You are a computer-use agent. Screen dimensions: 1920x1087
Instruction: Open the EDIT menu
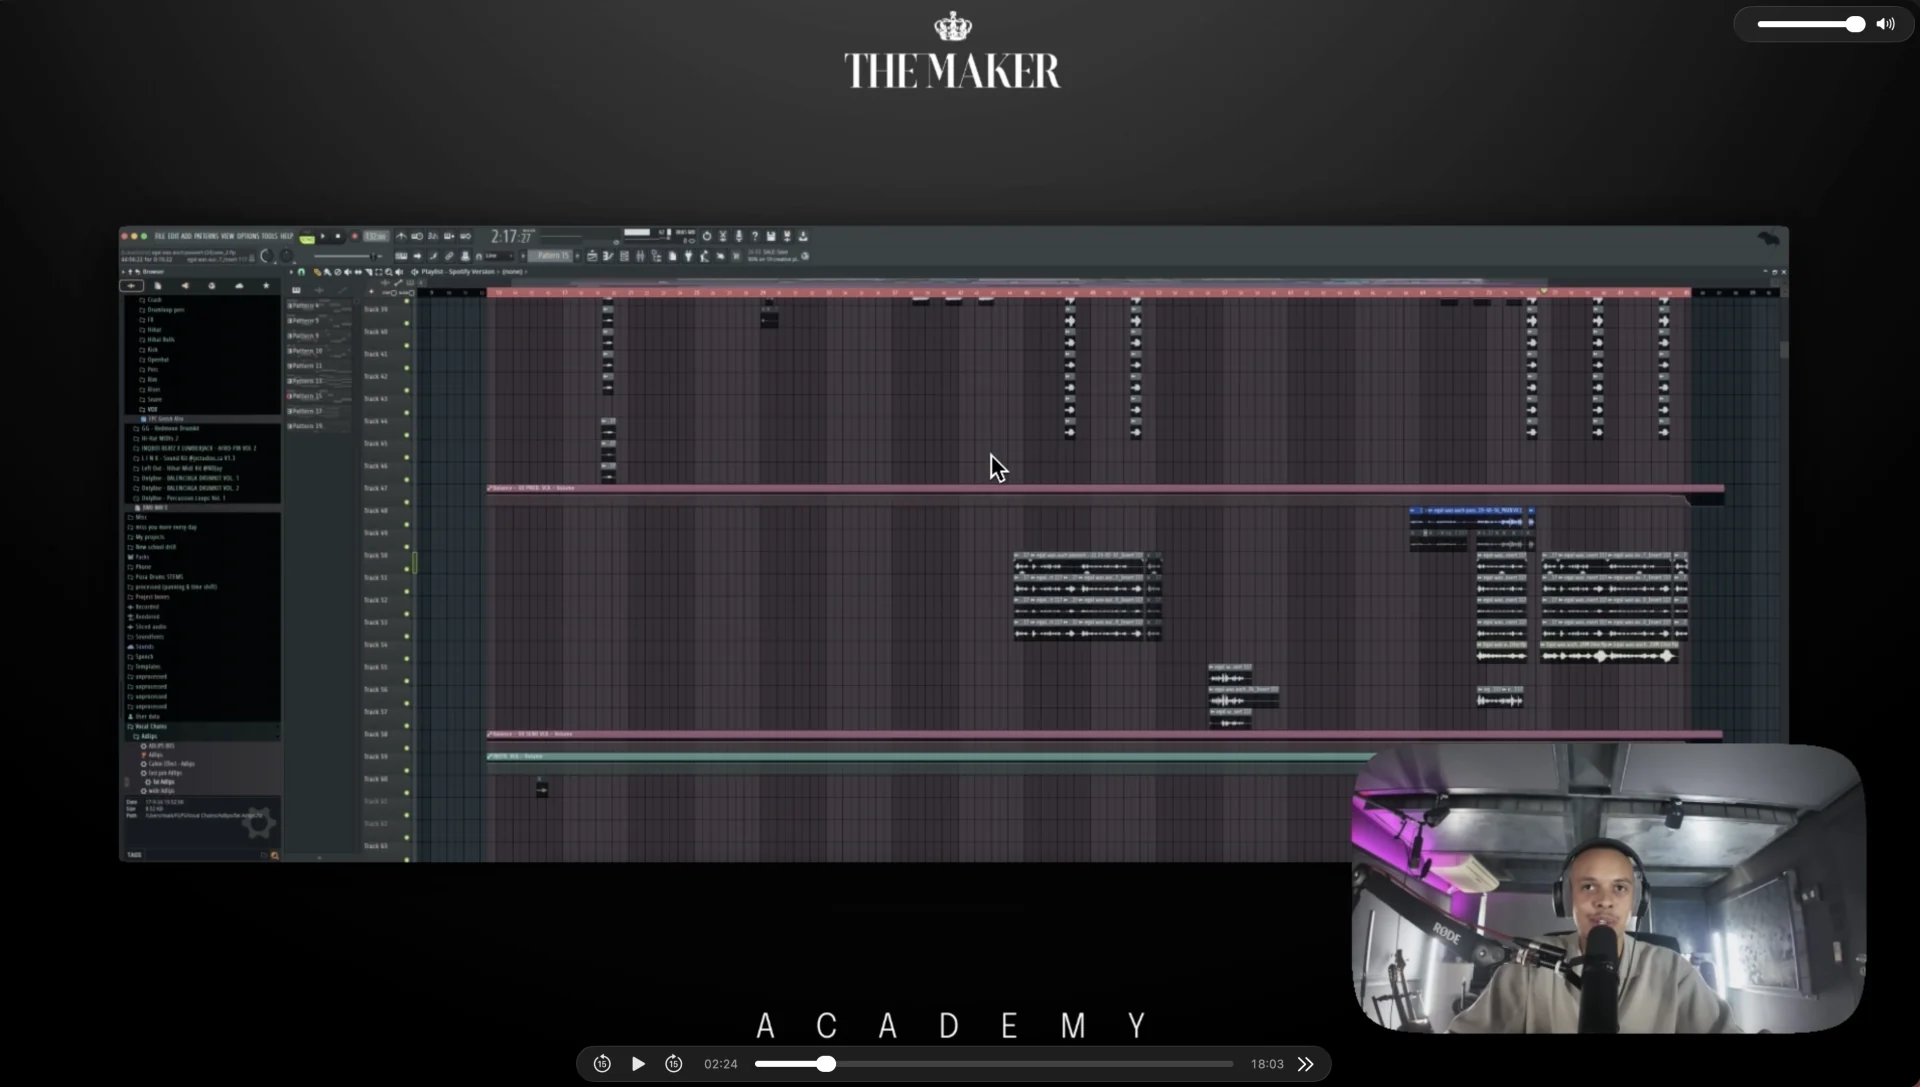tap(172, 236)
